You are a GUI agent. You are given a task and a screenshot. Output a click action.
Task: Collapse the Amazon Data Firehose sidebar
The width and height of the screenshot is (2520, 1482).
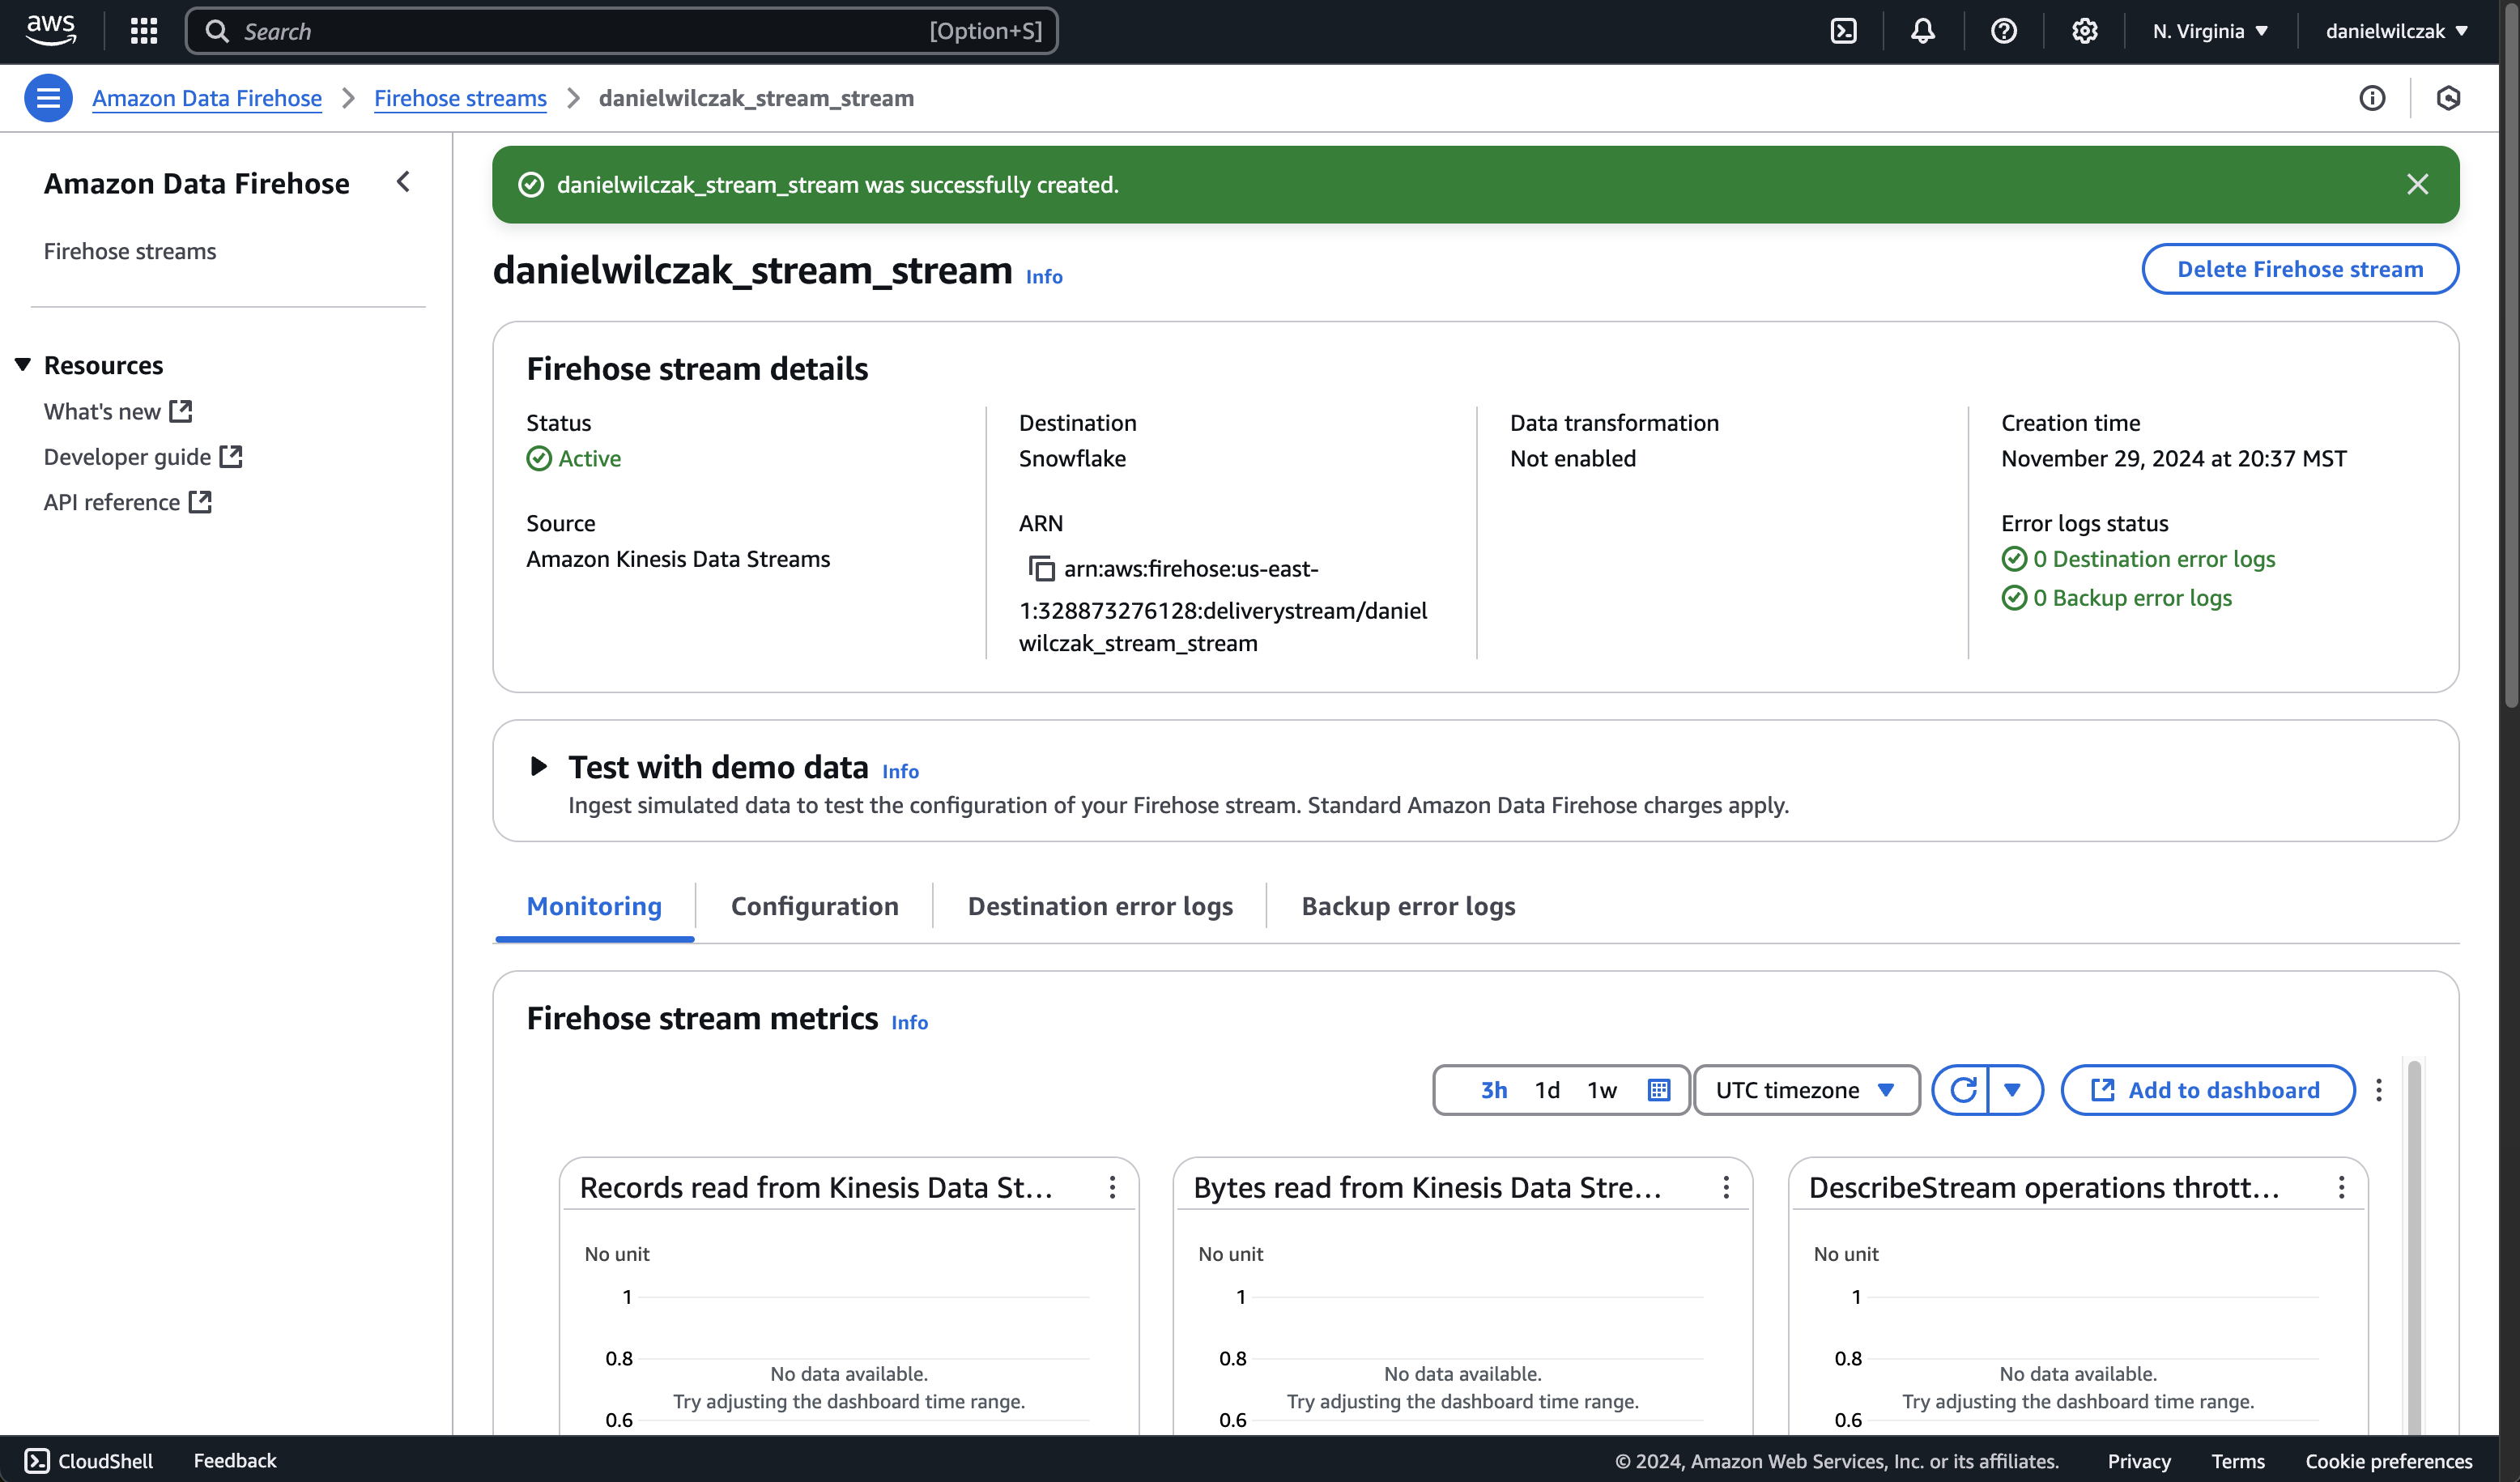tap(403, 182)
